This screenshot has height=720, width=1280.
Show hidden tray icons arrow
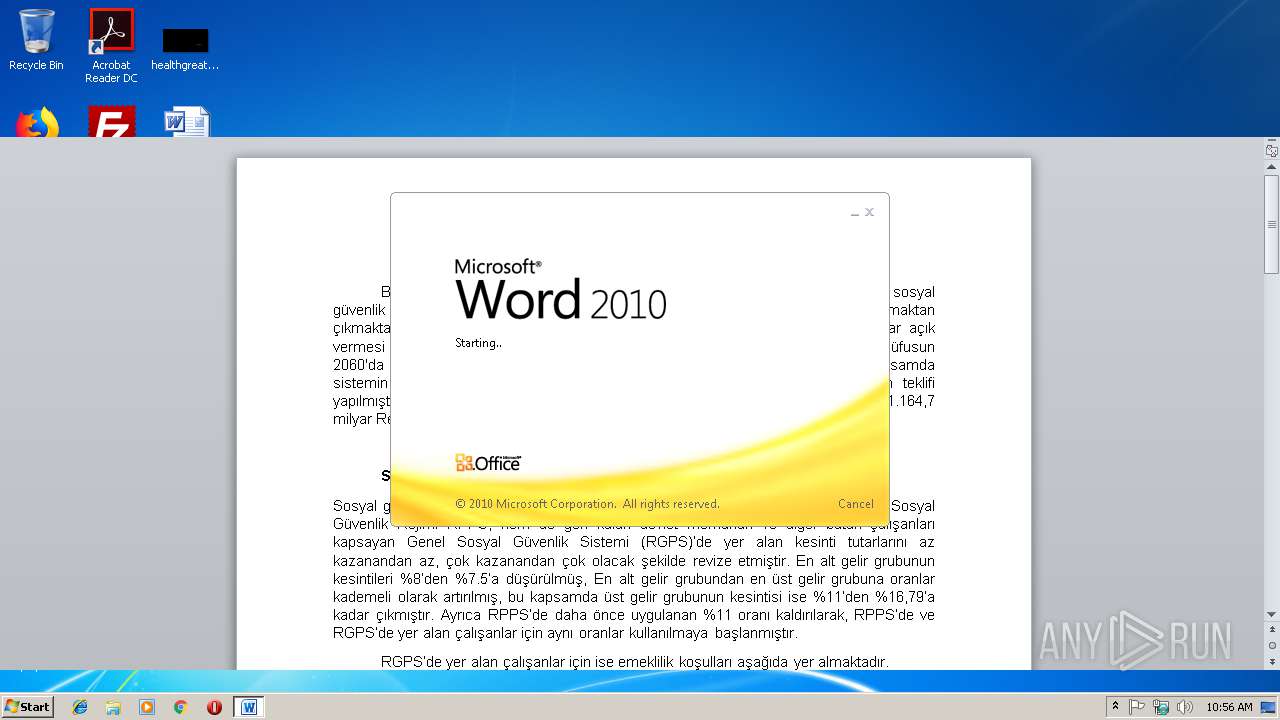tap(1115, 706)
